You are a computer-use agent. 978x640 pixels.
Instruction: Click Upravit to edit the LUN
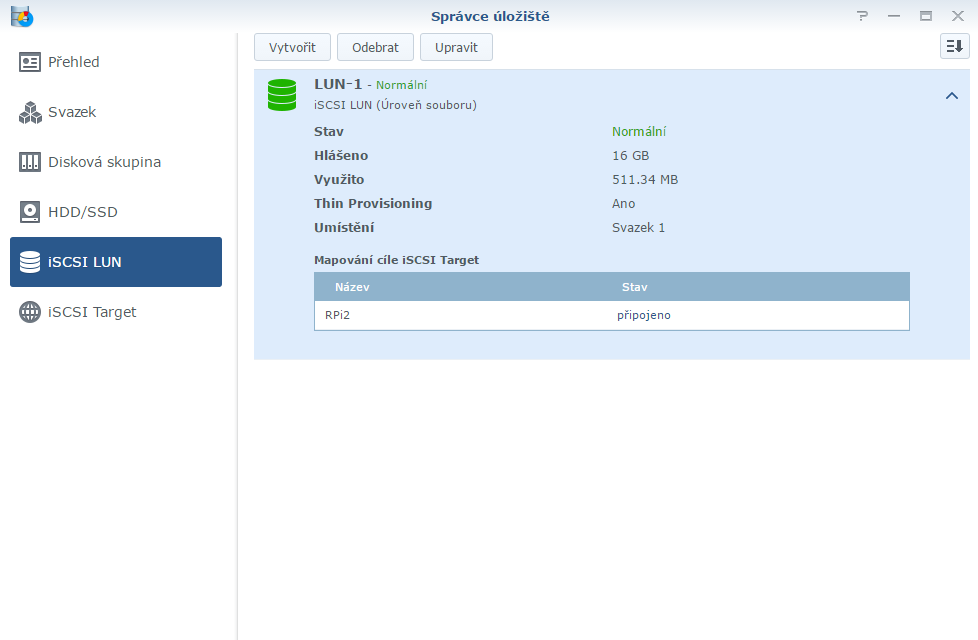[456, 47]
